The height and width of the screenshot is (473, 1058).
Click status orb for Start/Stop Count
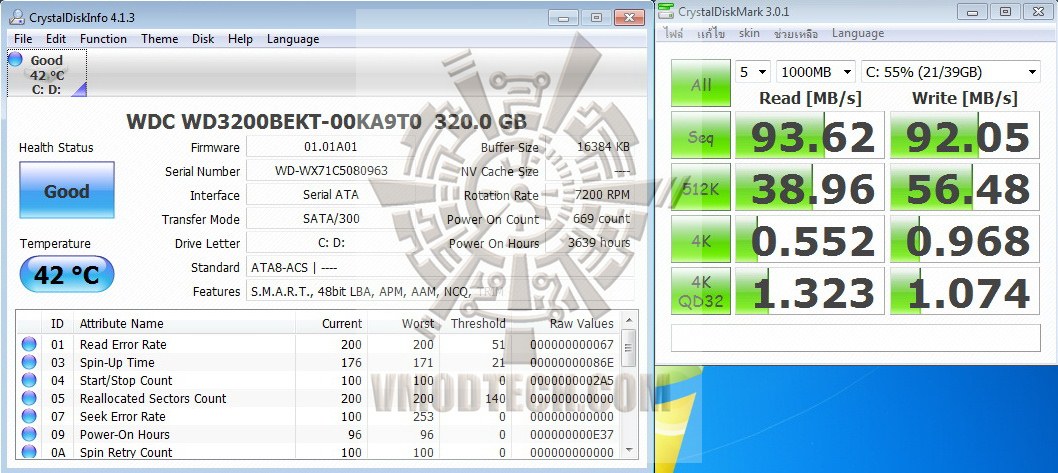(x=29, y=381)
